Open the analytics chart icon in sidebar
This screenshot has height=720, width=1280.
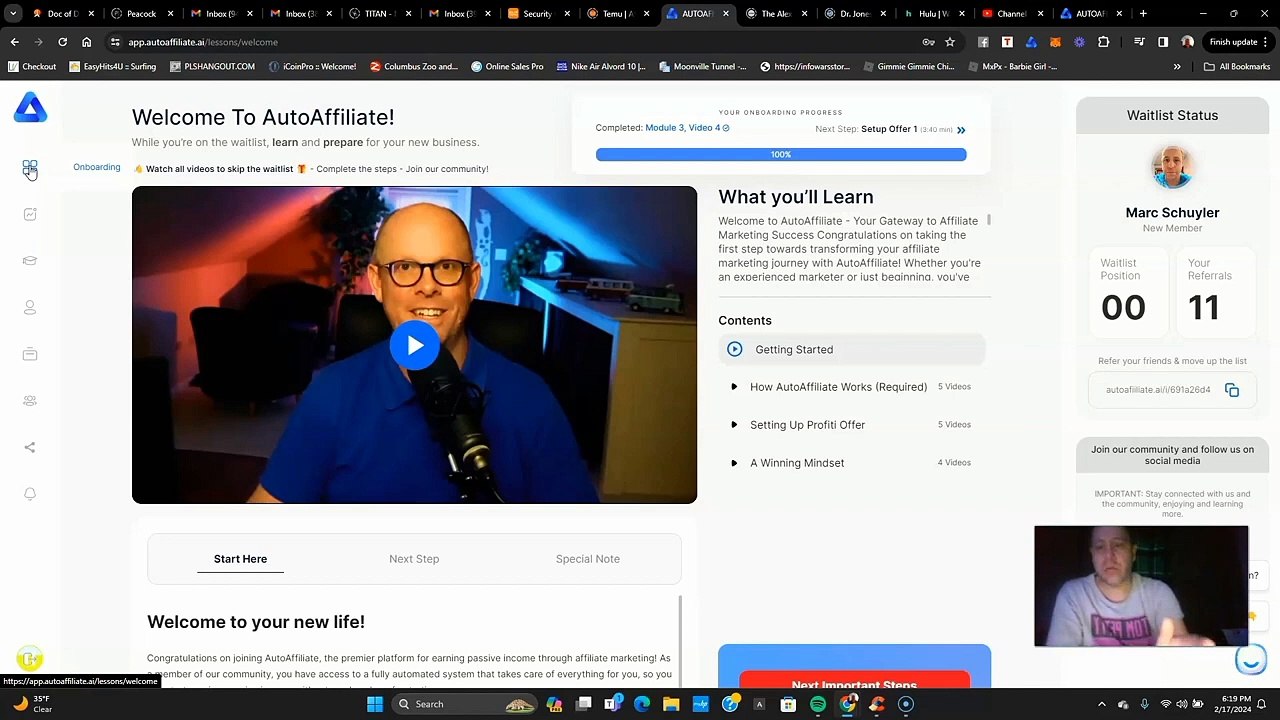coord(30,214)
